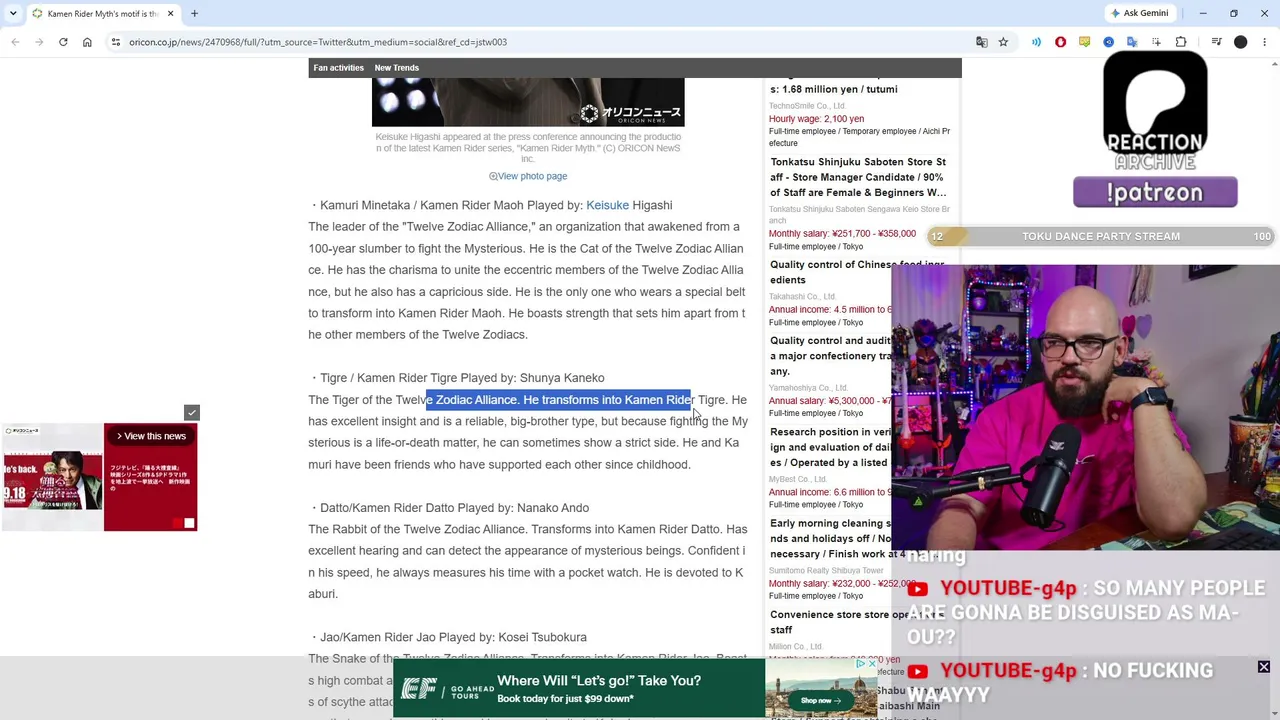Switch to the Kamen Rider Myth tab

(x=102, y=13)
